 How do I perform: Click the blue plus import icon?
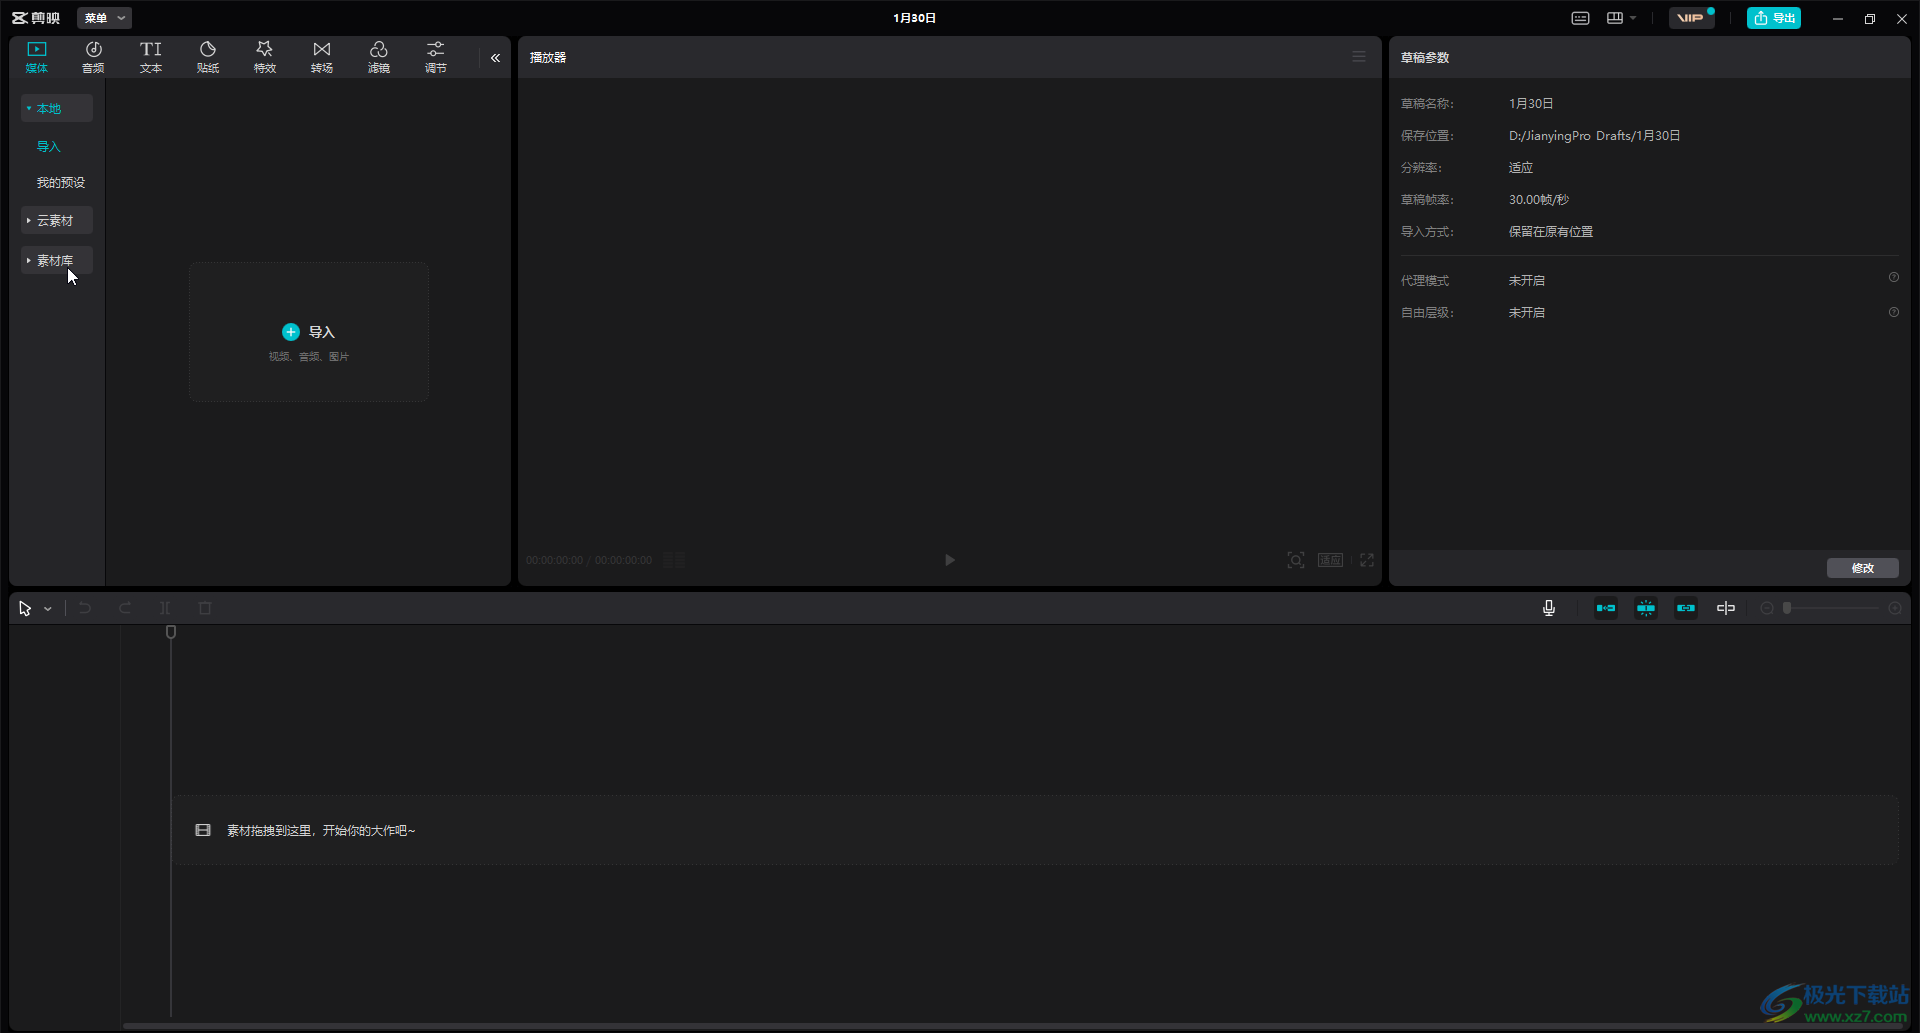pyautogui.click(x=291, y=332)
